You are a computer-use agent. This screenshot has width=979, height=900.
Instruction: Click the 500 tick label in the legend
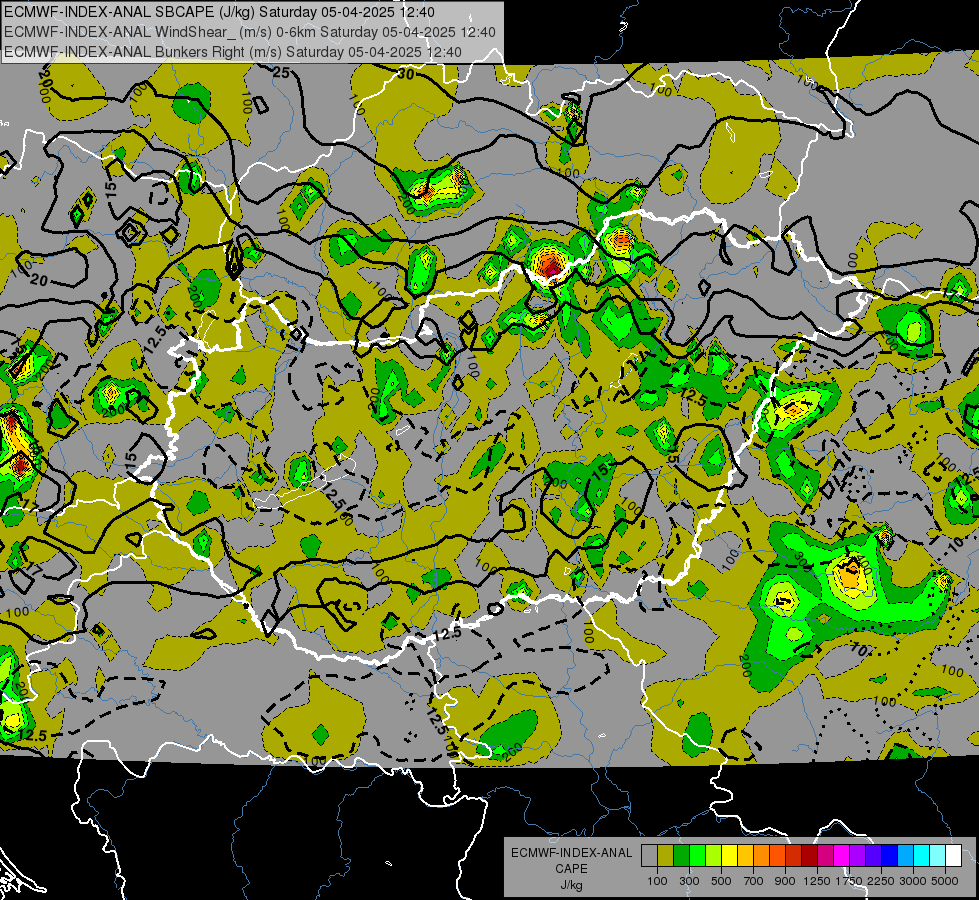pos(721,881)
